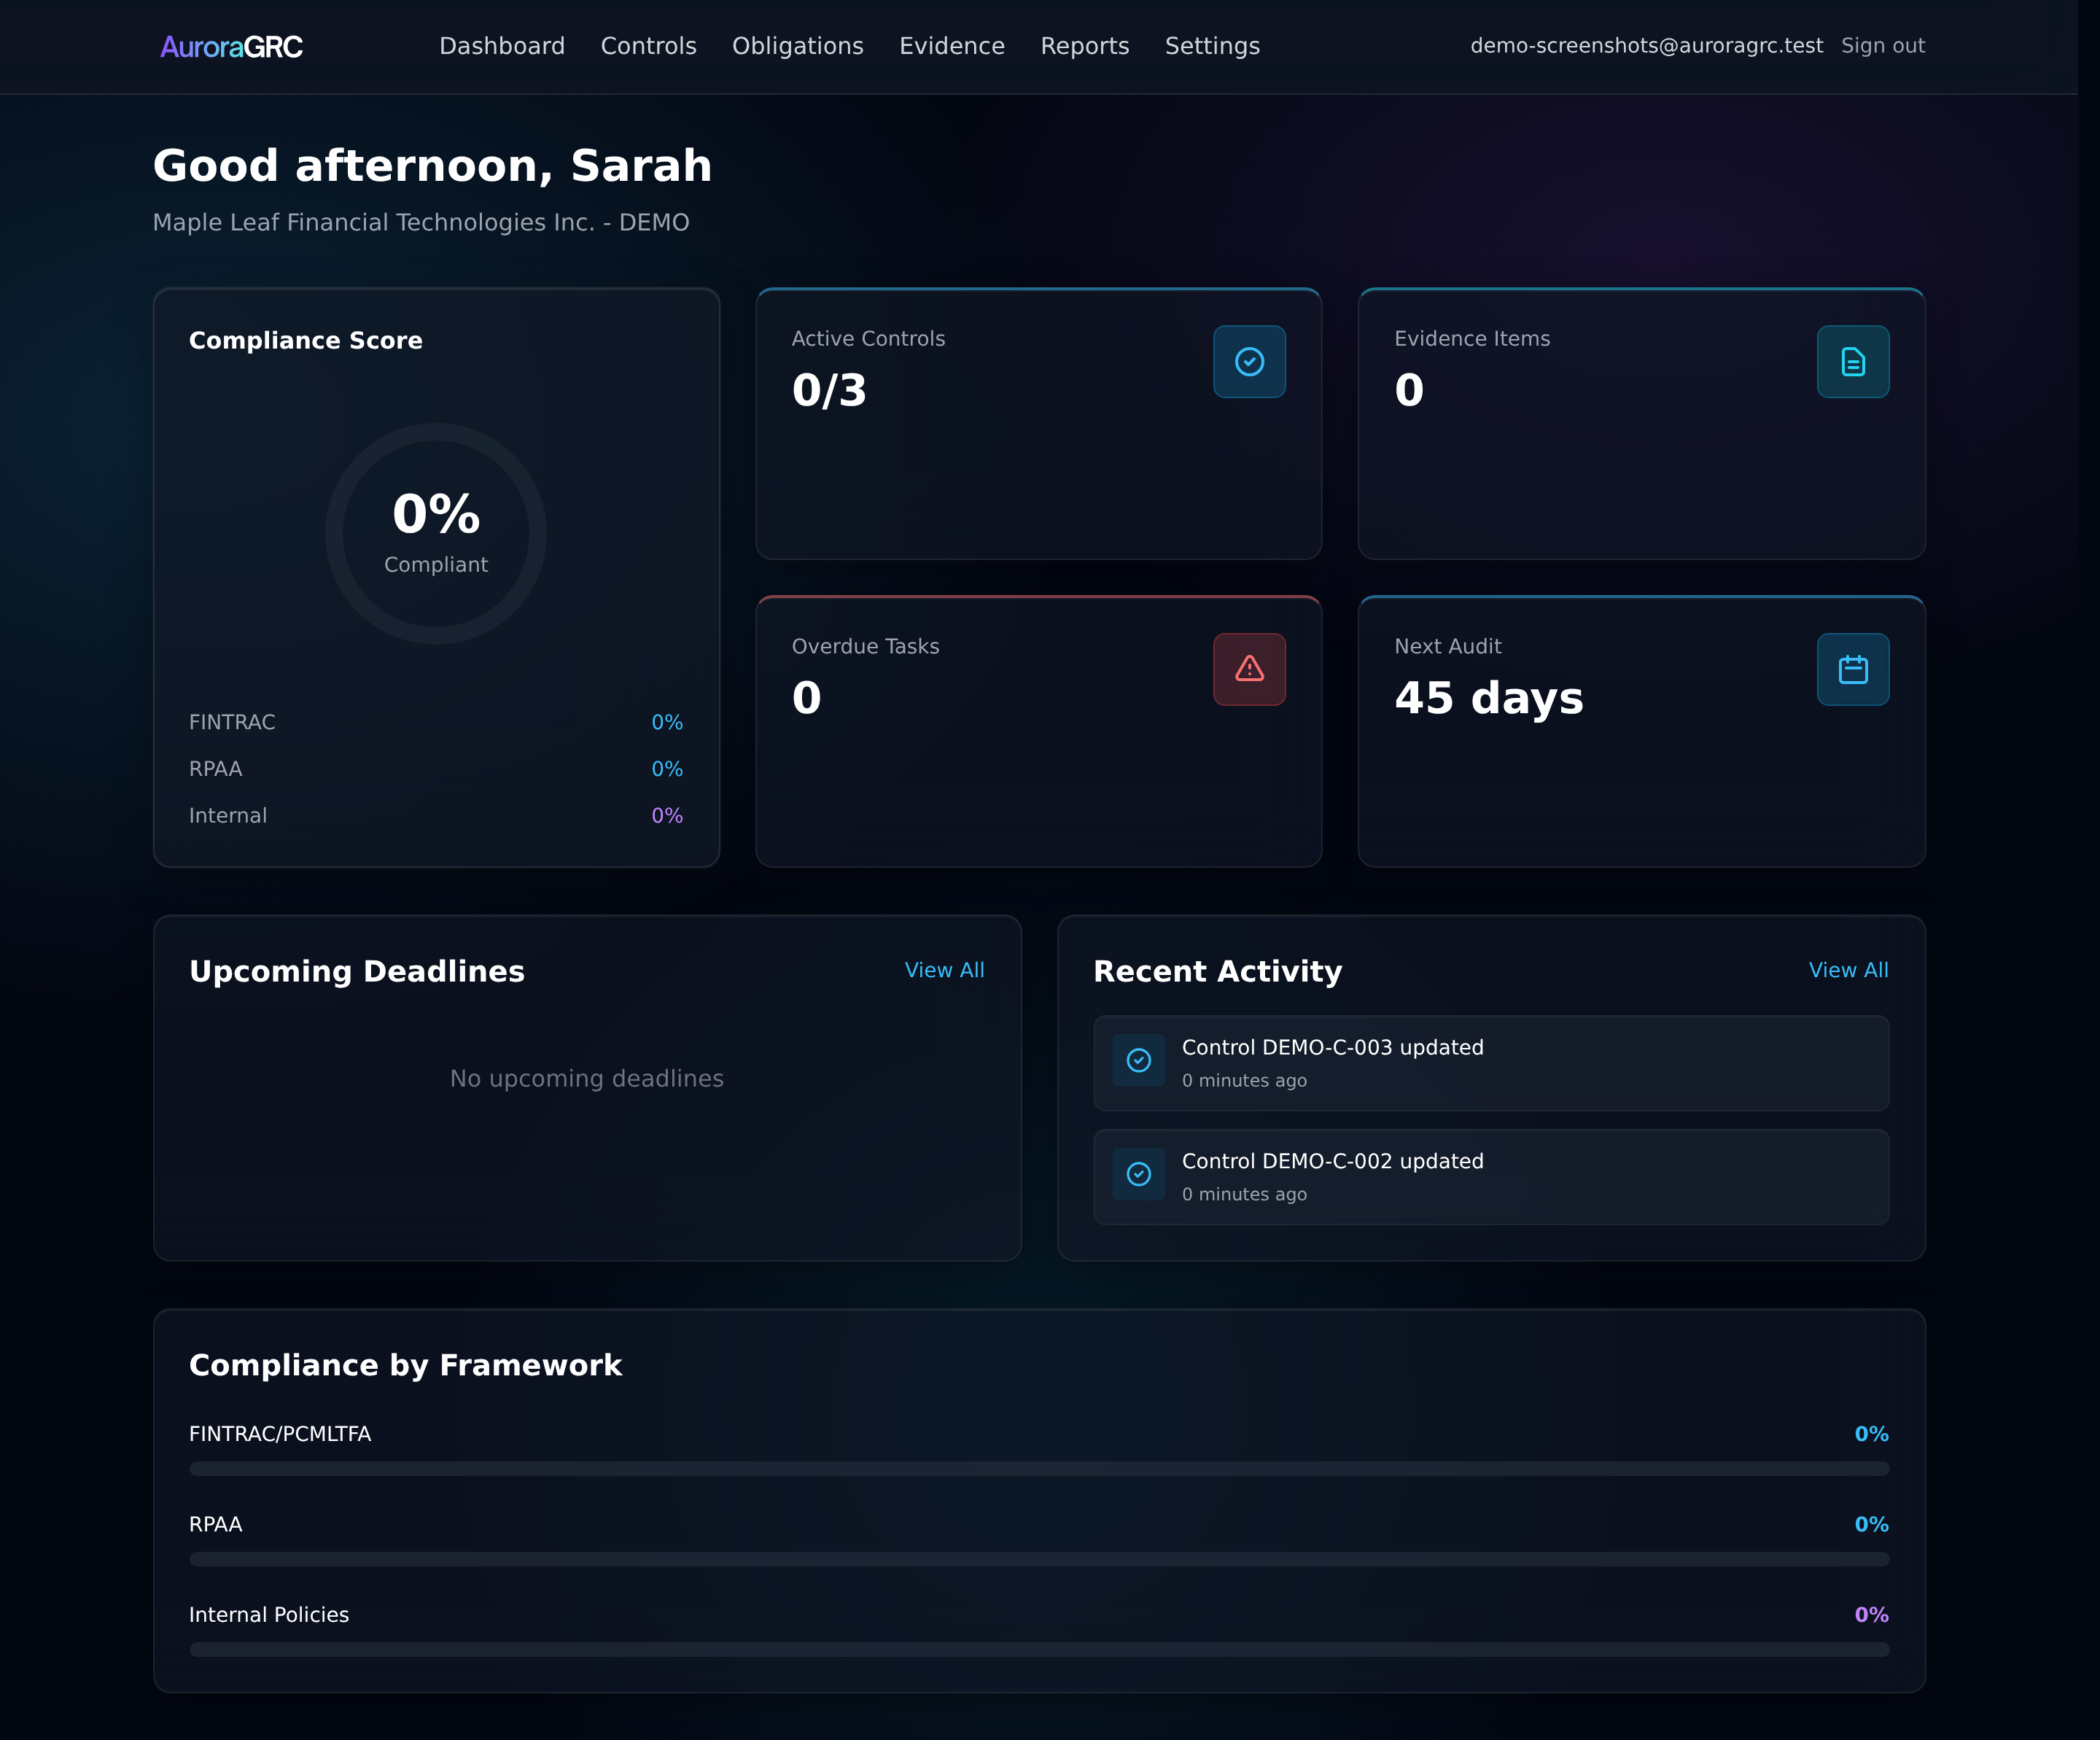
Task: Open the Controls nav tab
Action: coord(648,46)
